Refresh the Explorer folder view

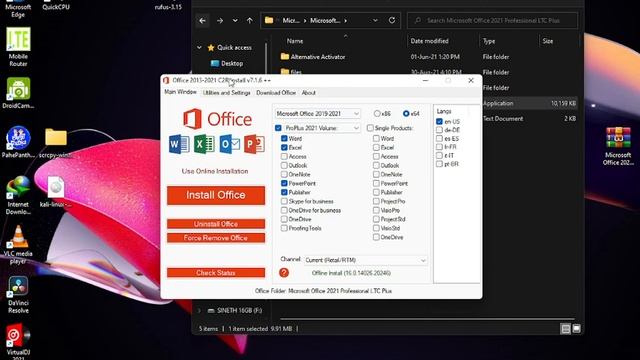coord(392,20)
